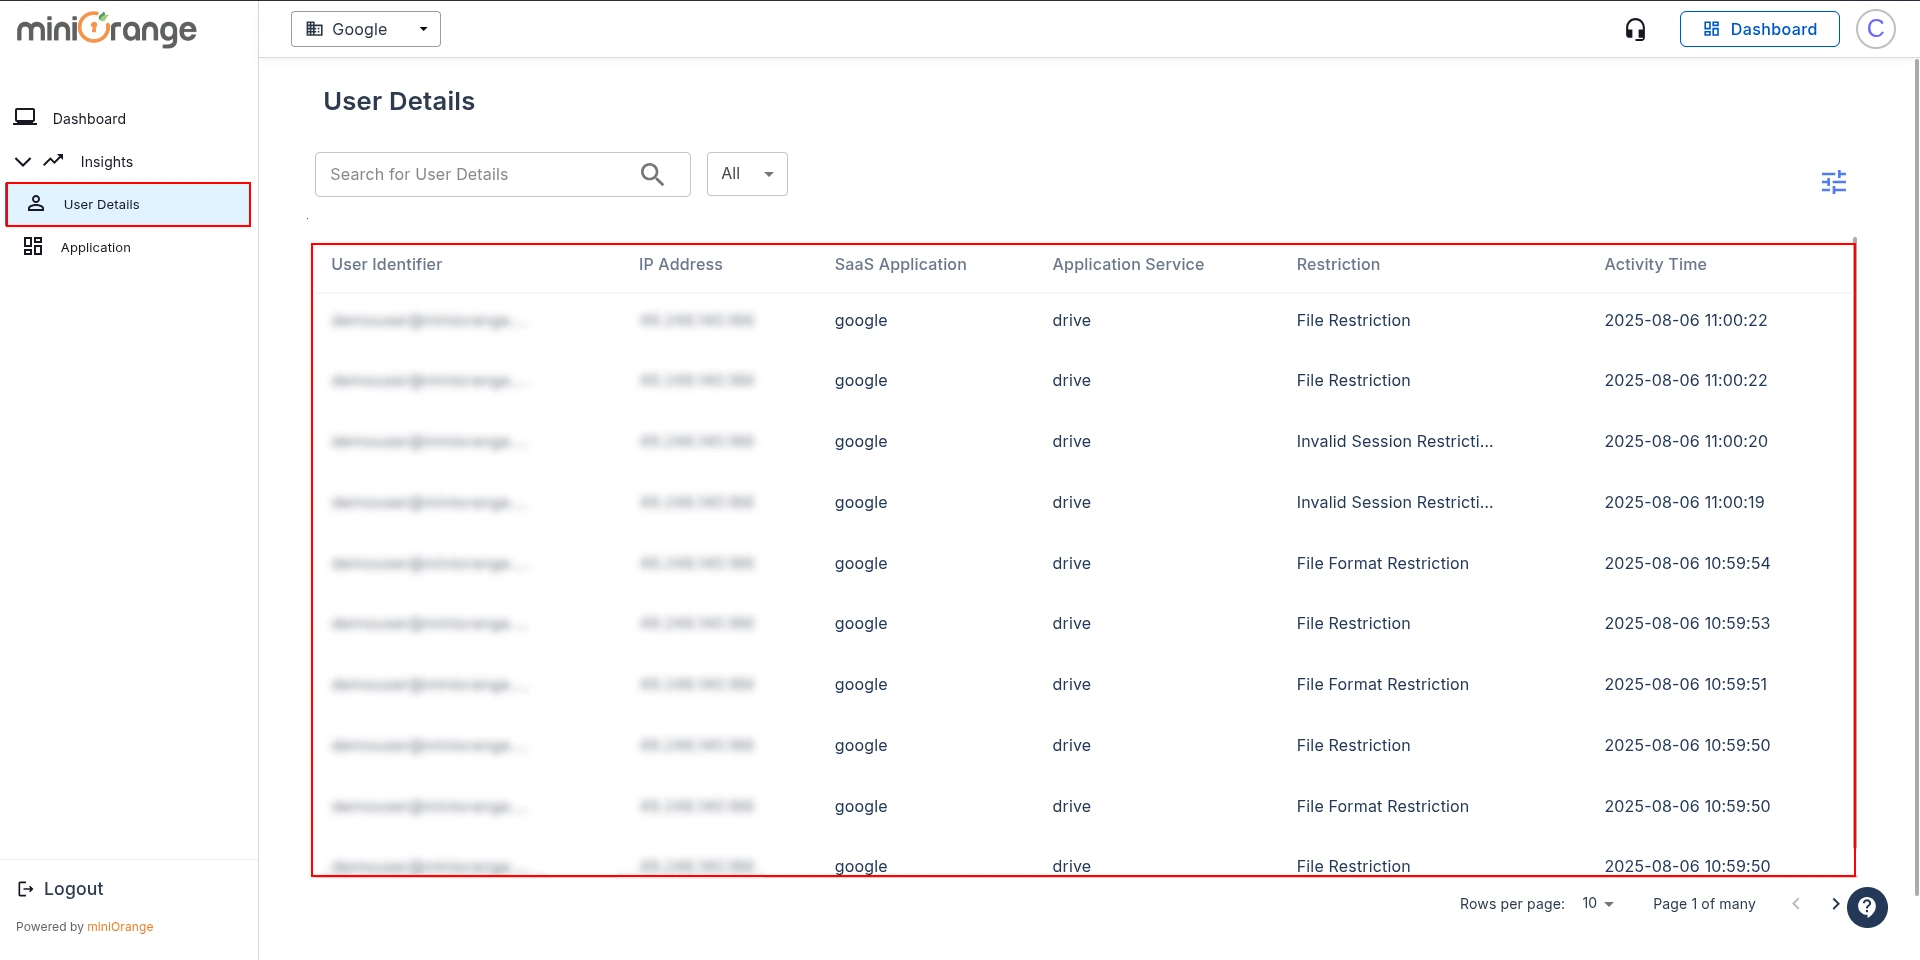The height and width of the screenshot is (960, 1920).
Task: Click the miniOrange logo
Action: pos(107,30)
